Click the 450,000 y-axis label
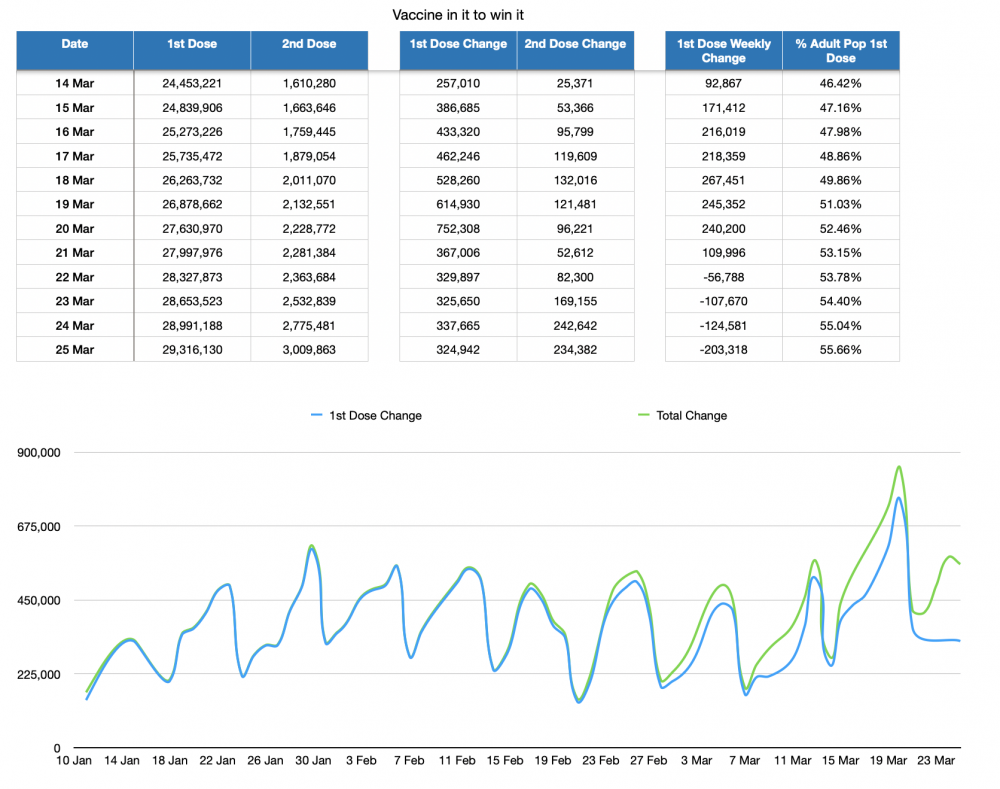This screenshot has height=789, width=1000. [x=39, y=600]
